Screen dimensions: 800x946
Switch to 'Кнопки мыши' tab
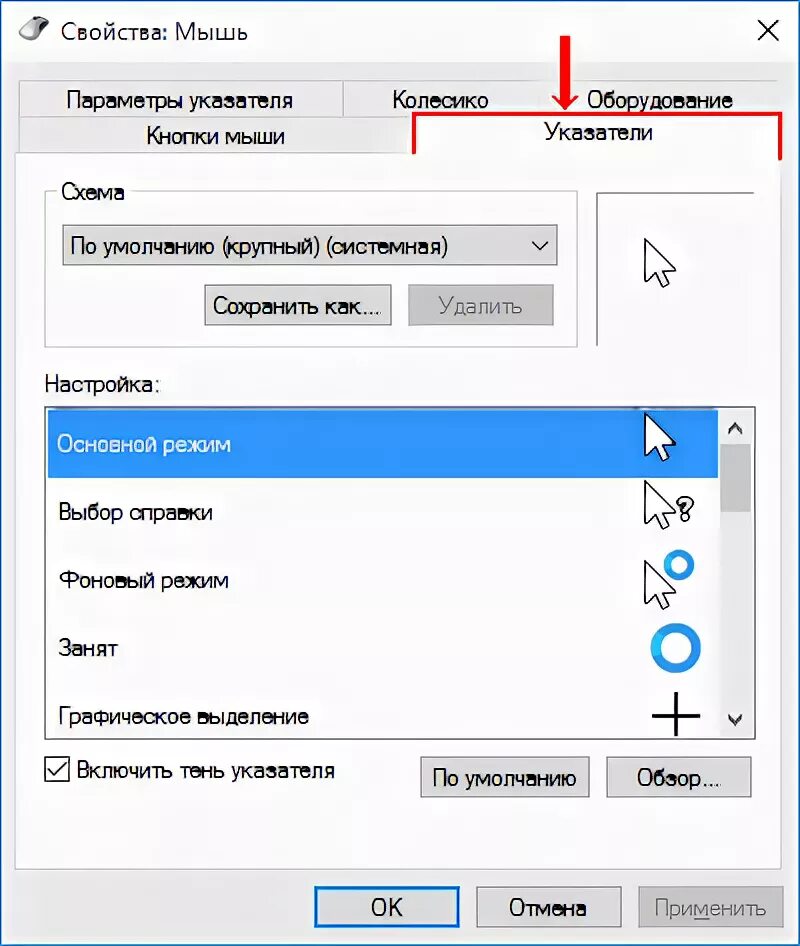[215, 136]
